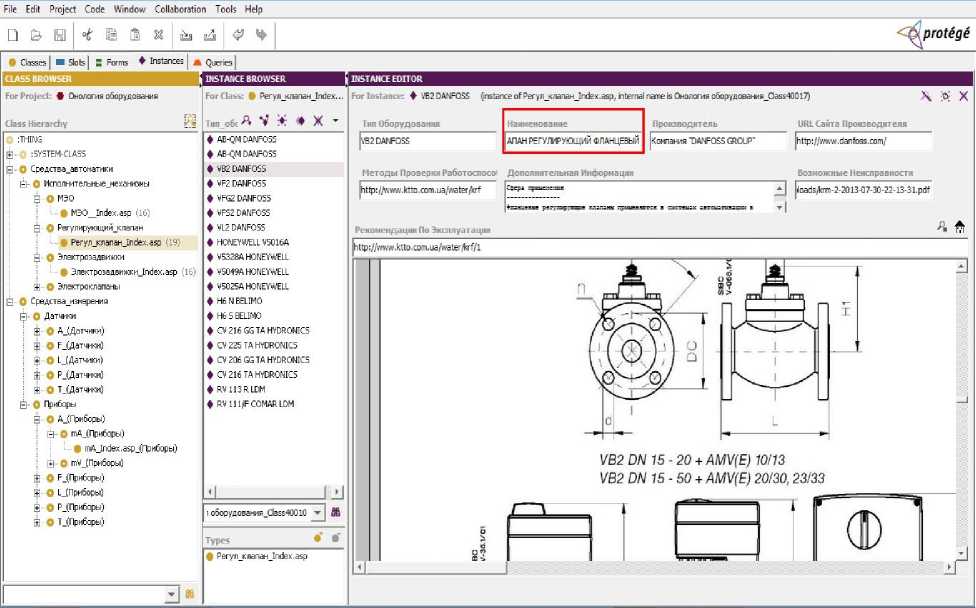
Task: Click the New Project toolbar icon
Action: tap(13, 35)
